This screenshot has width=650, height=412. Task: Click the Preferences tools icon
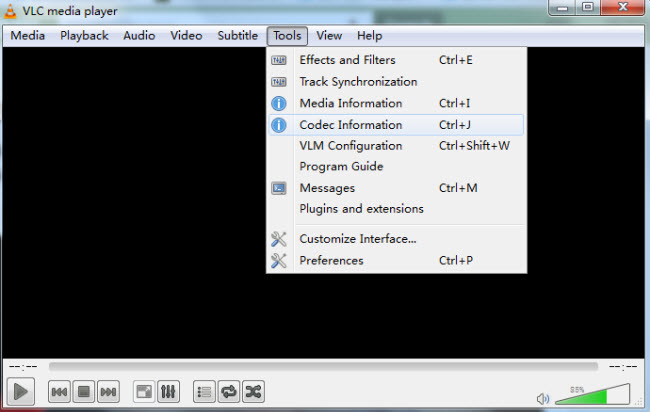(x=279, y=261)
